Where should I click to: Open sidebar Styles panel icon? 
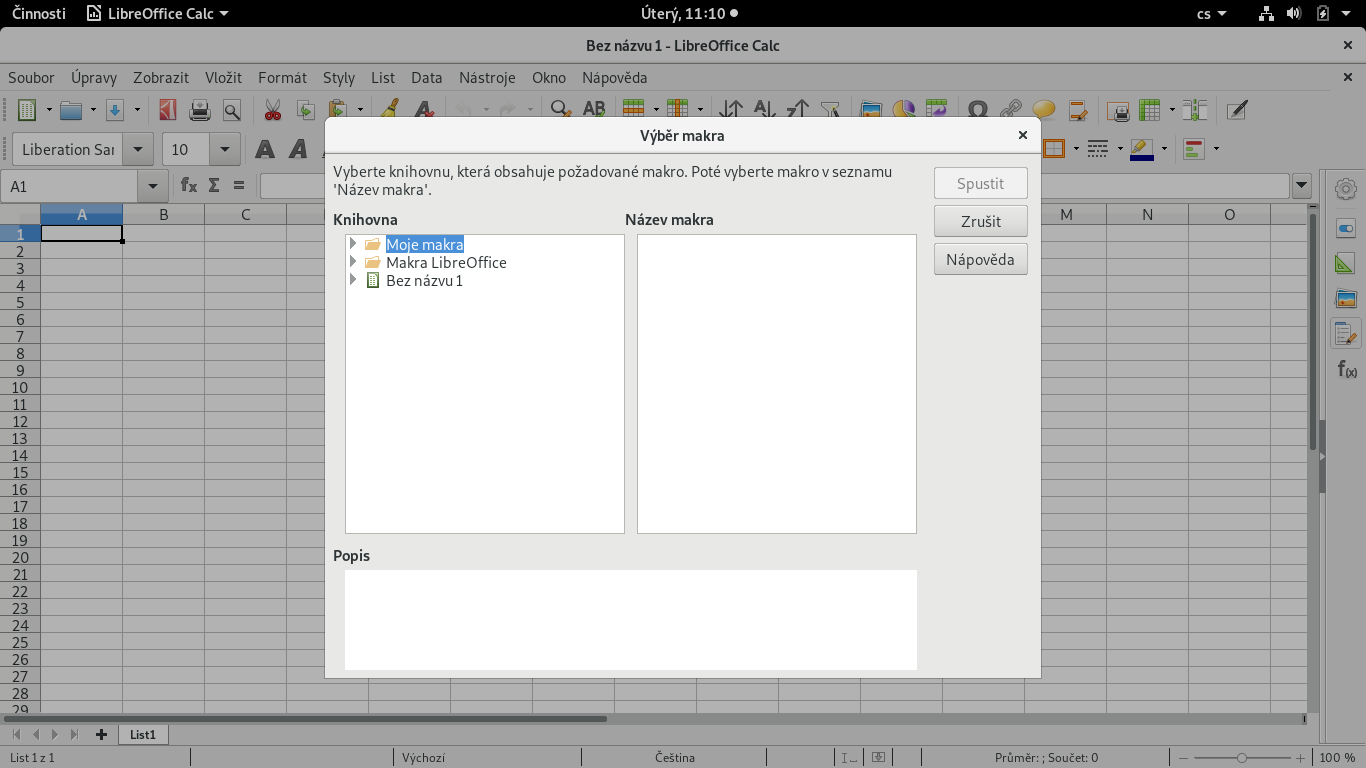click(1346, 264)
